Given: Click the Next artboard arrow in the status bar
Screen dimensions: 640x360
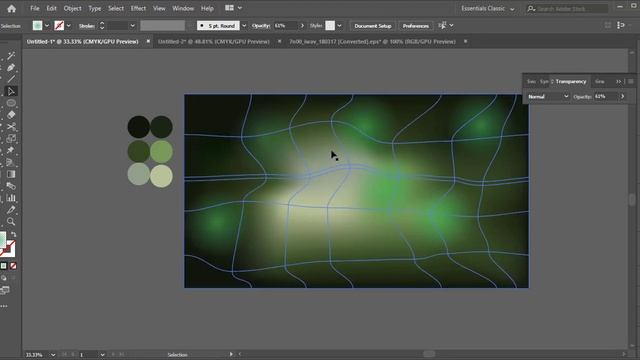Looking at the screenshot, I should click(x=113, y=355).
